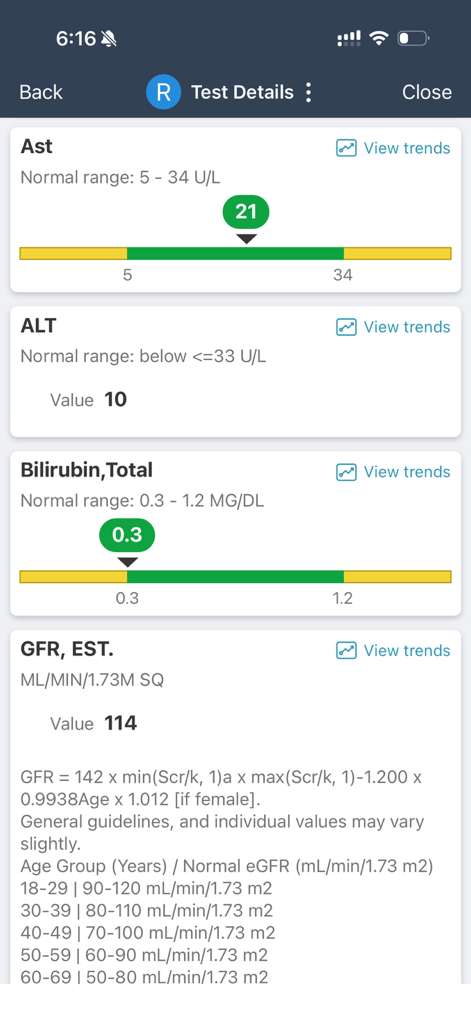Tap the green 0.3 bilirubin marker

(x=127, y=536)
